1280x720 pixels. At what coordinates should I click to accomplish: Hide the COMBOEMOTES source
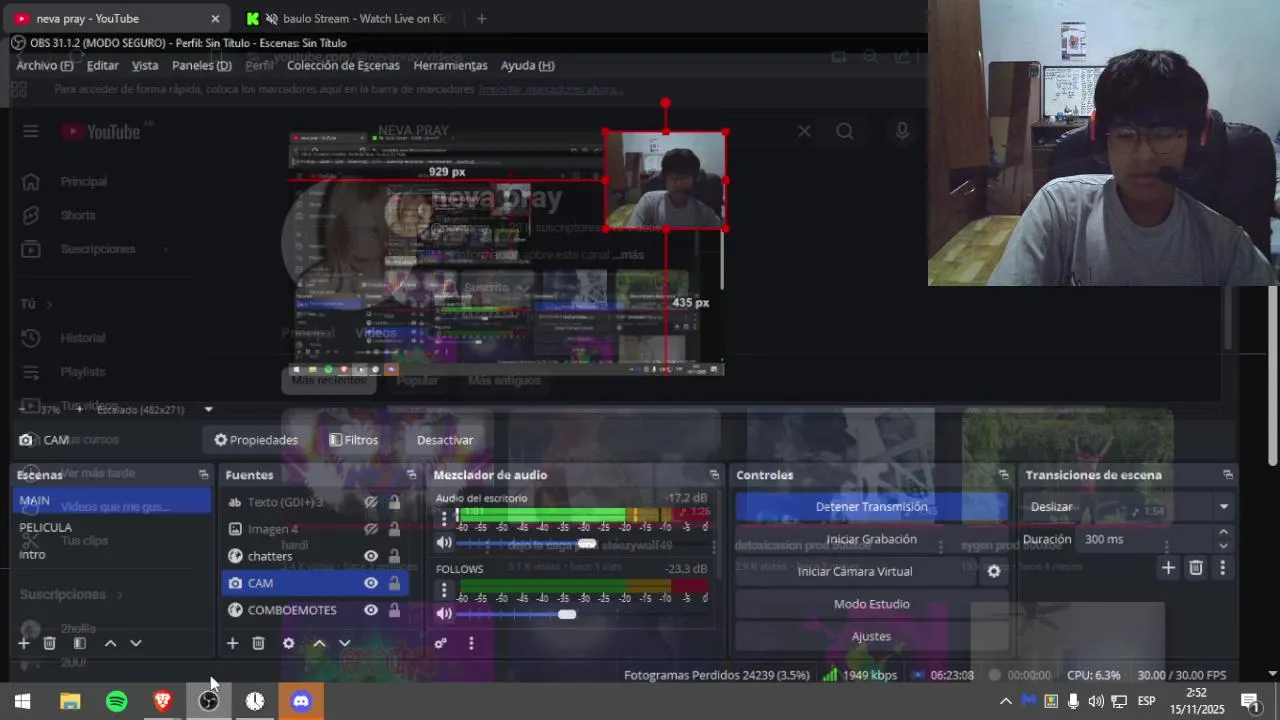(371, 610)
